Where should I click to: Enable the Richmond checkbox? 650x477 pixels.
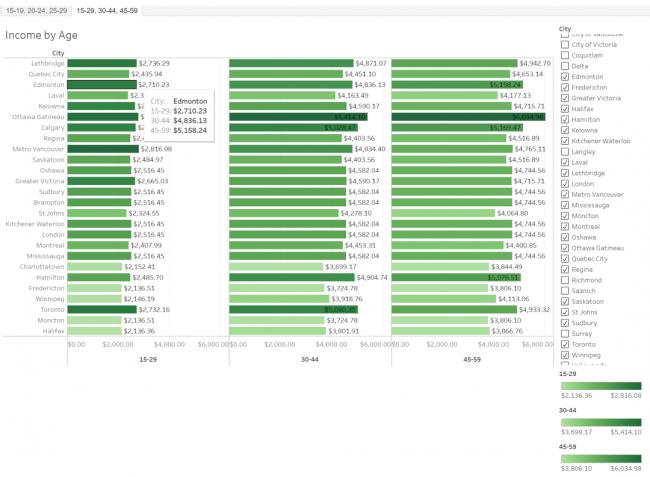coord(565,280)
